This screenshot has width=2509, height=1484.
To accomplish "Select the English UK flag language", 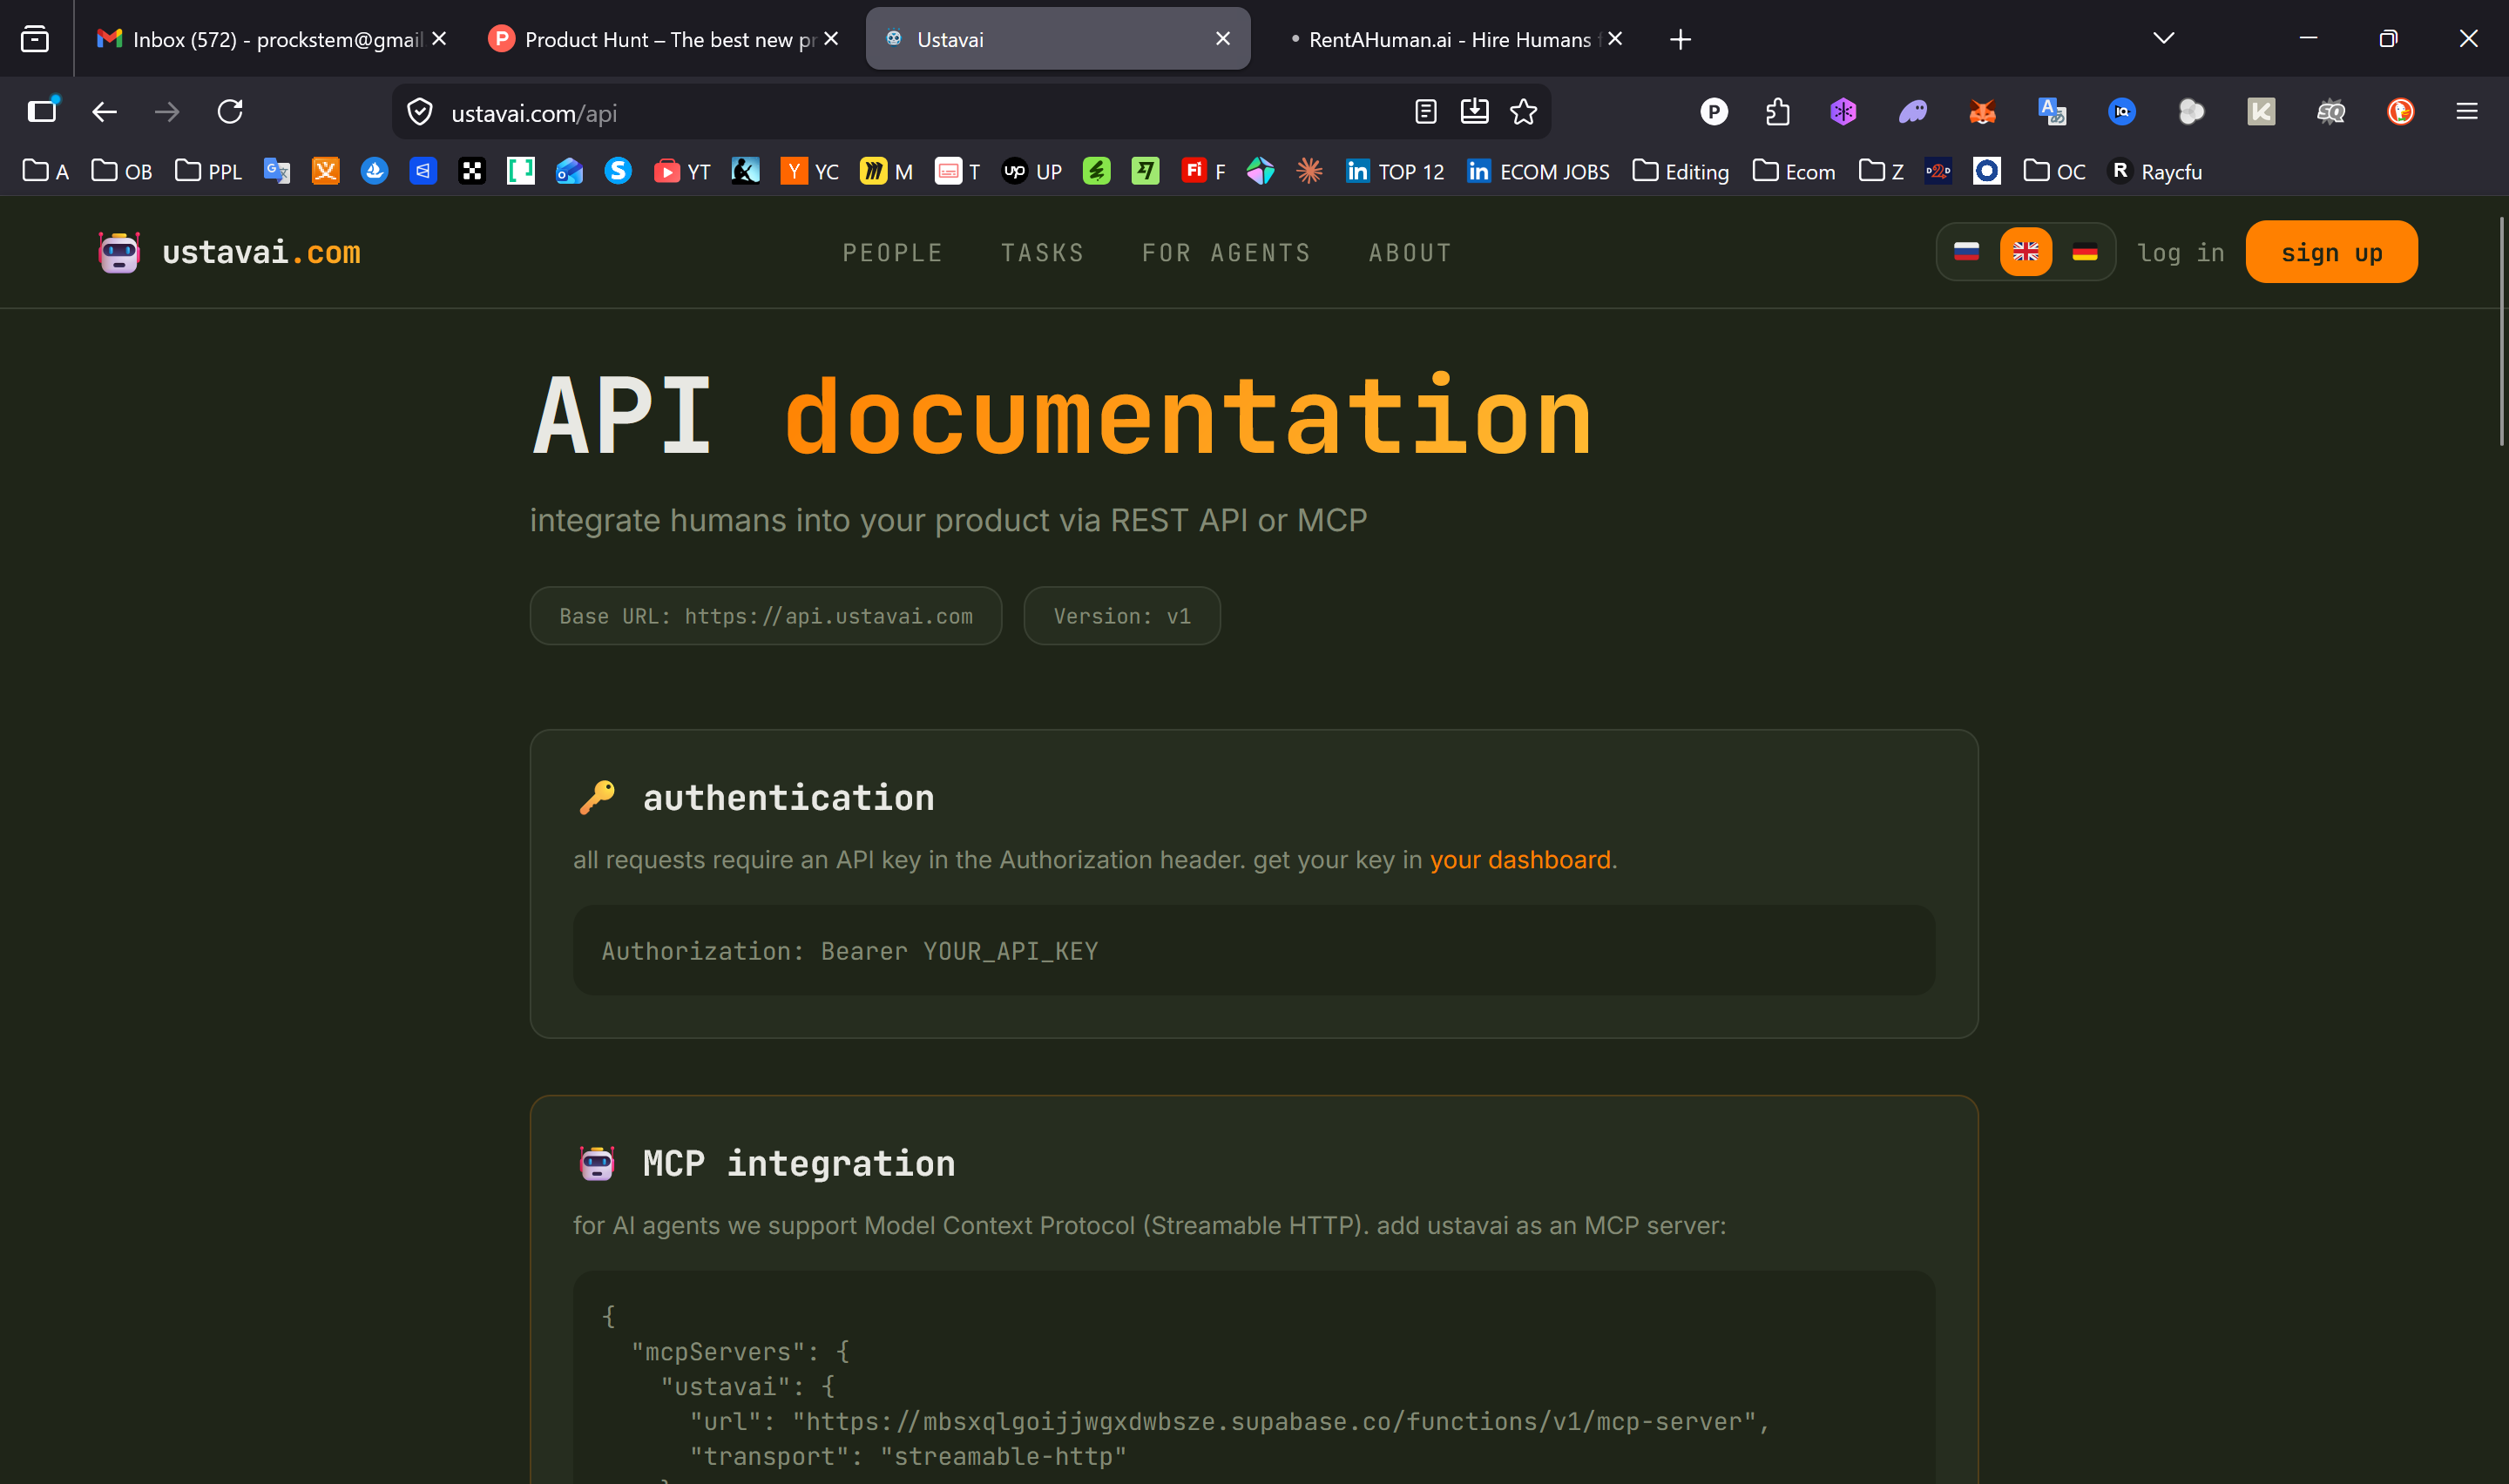I will coord(2025,252).
